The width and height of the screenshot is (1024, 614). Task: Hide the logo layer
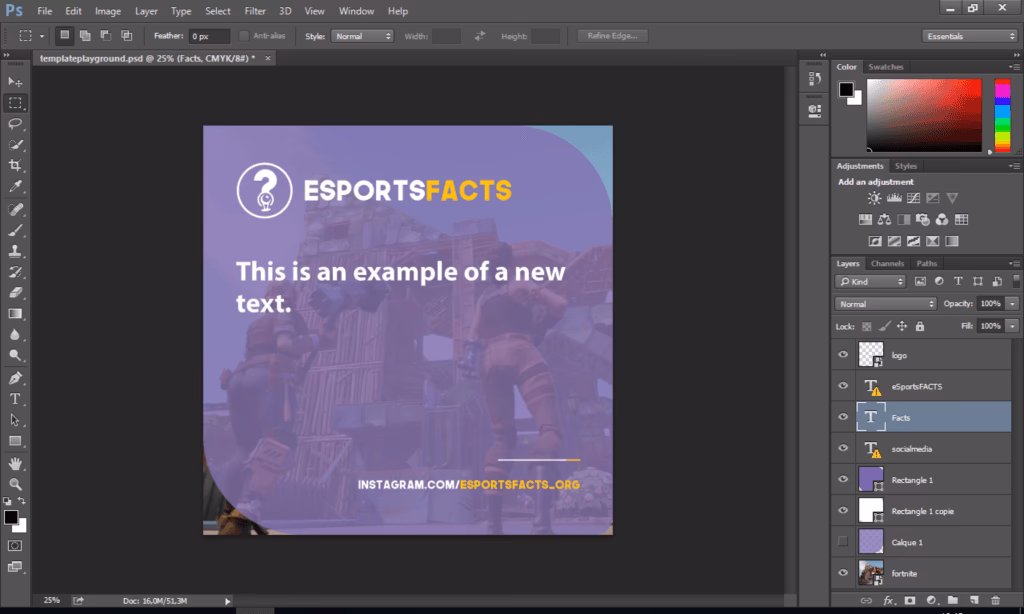(x=843, y=354)
